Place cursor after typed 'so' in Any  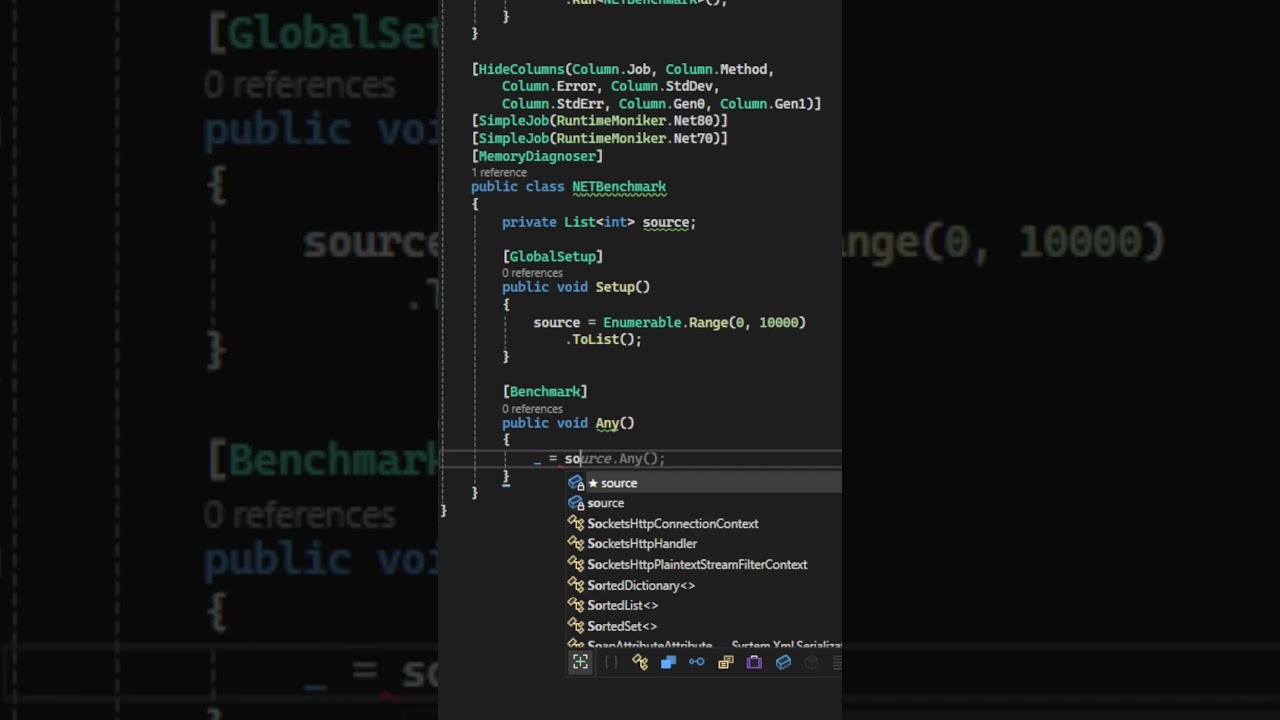(581, 459)
